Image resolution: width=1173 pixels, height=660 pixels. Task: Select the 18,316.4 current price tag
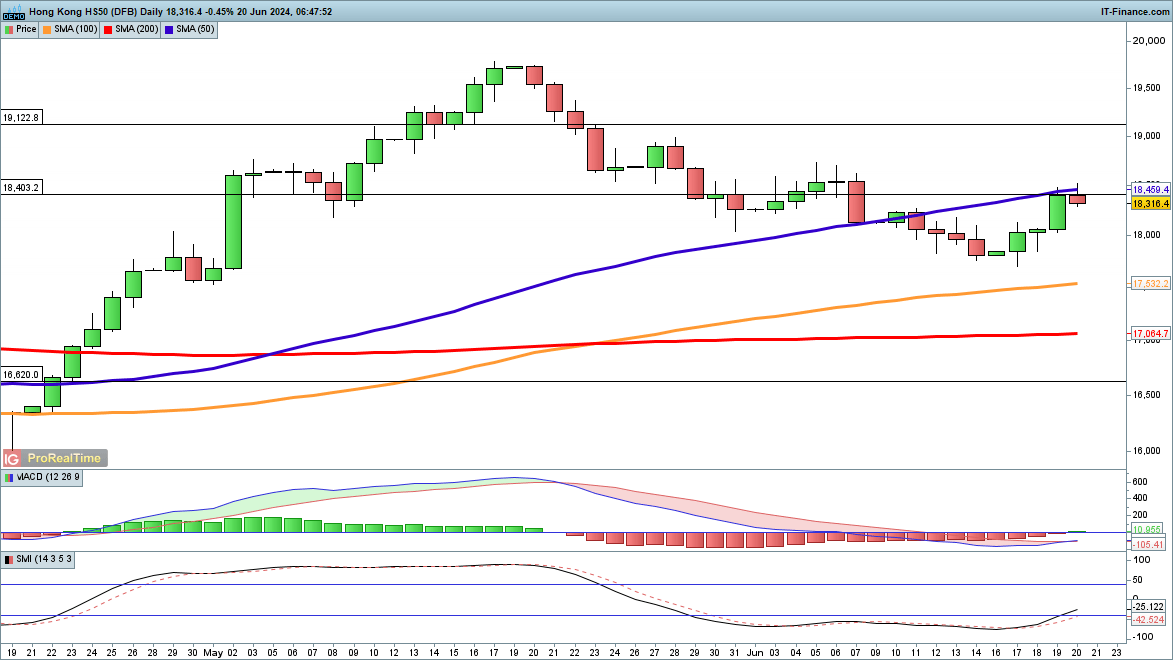pos(1150,204)
